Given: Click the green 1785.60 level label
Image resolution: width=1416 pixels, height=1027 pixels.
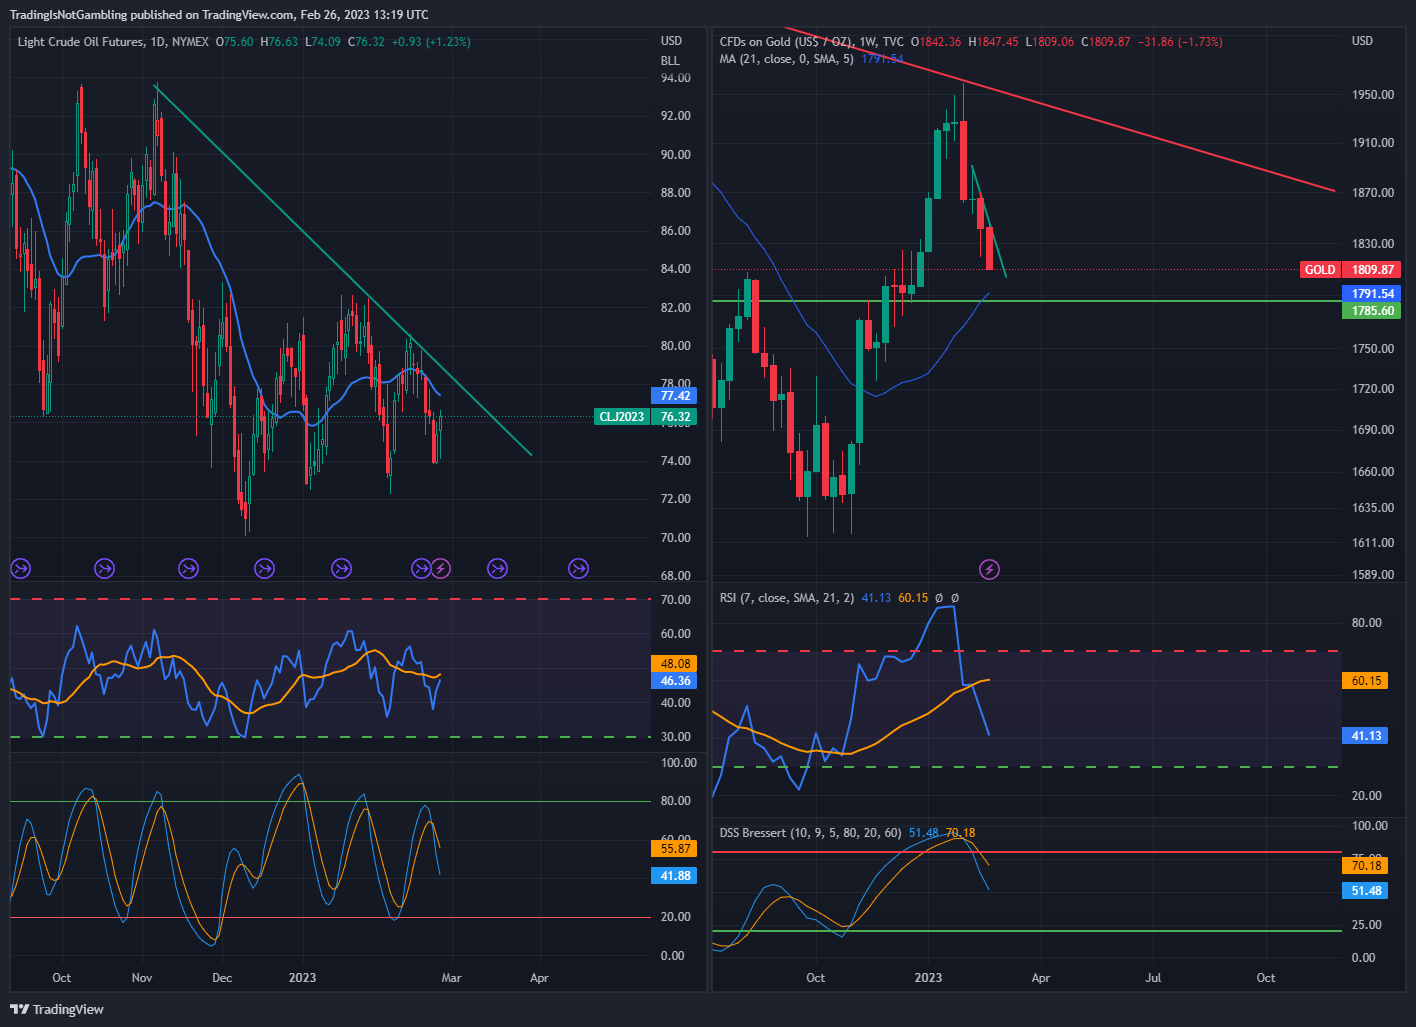Looking at the screenshot, I should 1372,311.
